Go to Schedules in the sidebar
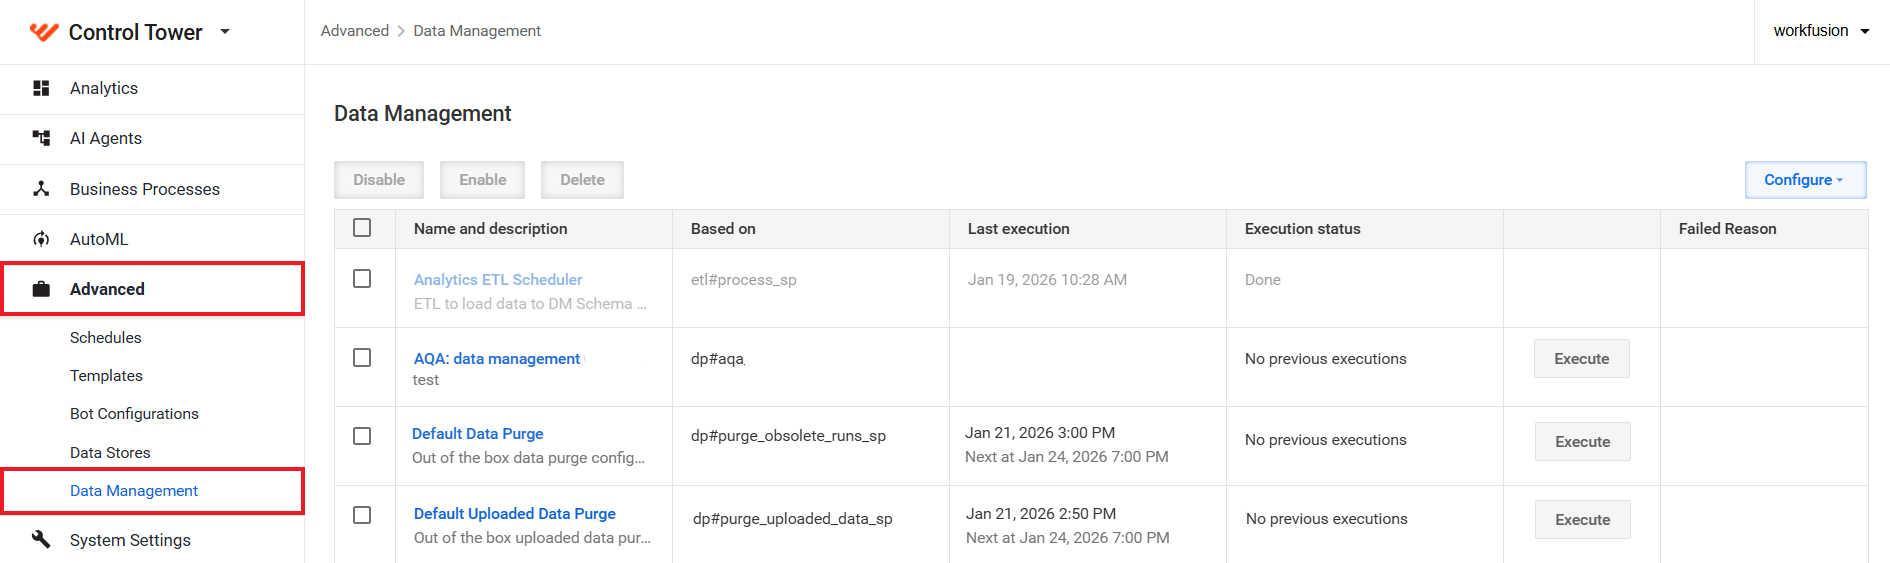The image size is (1890, 563). [x=106, y=338]
